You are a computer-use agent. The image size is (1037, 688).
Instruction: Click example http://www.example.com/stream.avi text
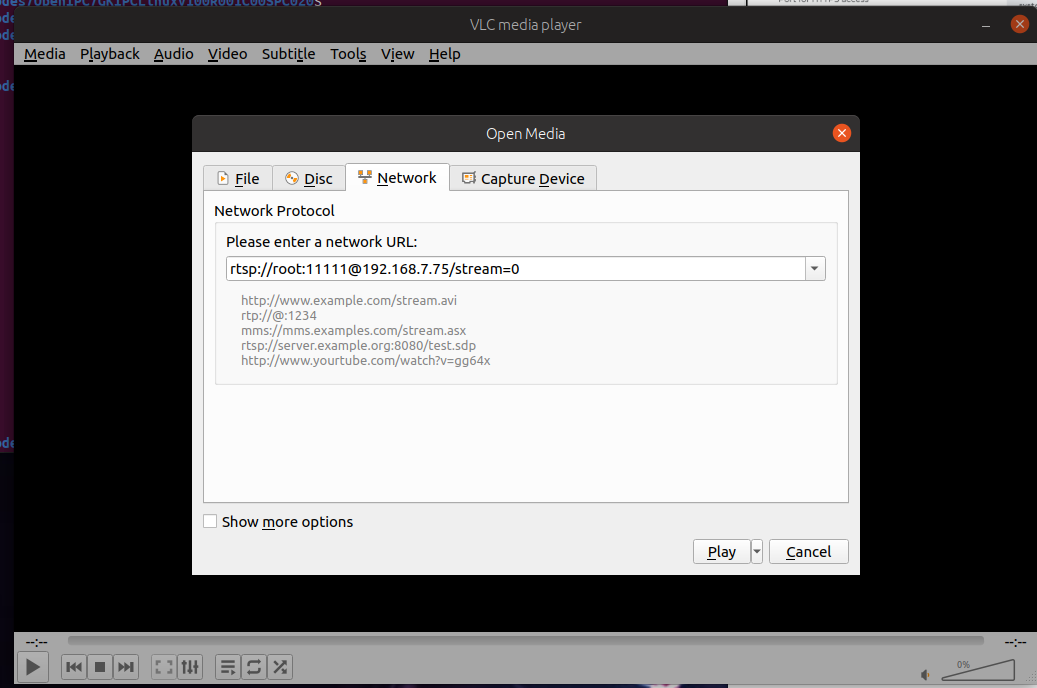point(349,300)
